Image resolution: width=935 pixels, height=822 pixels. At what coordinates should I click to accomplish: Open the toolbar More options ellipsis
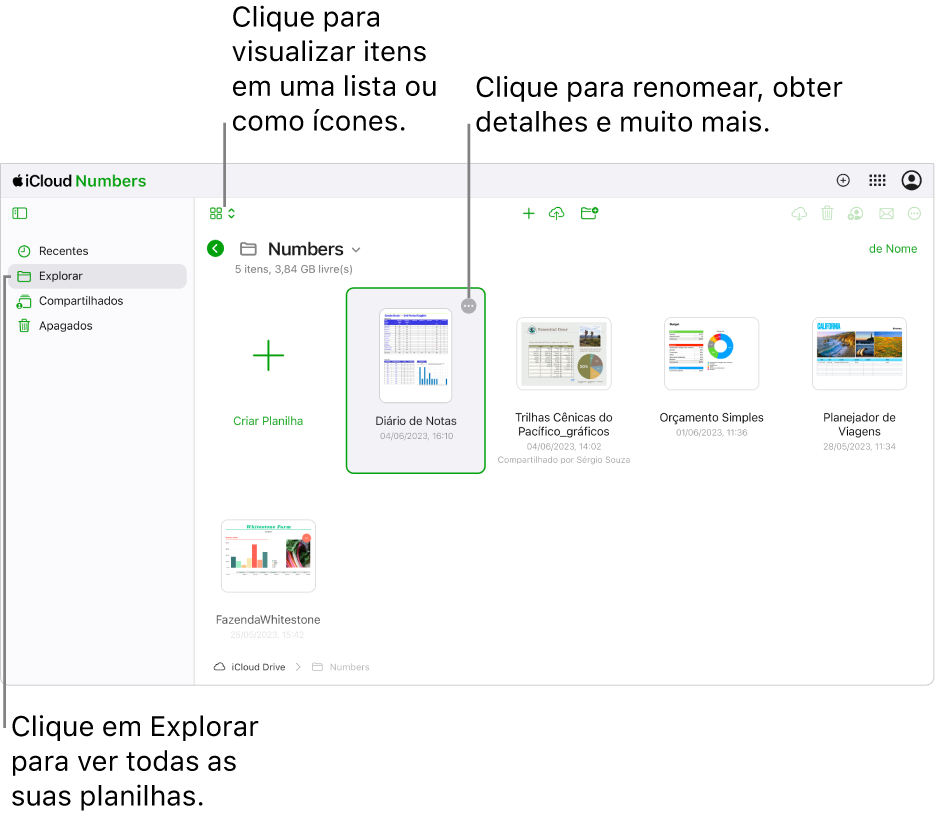pyautogui.click(x=914, y=214)
